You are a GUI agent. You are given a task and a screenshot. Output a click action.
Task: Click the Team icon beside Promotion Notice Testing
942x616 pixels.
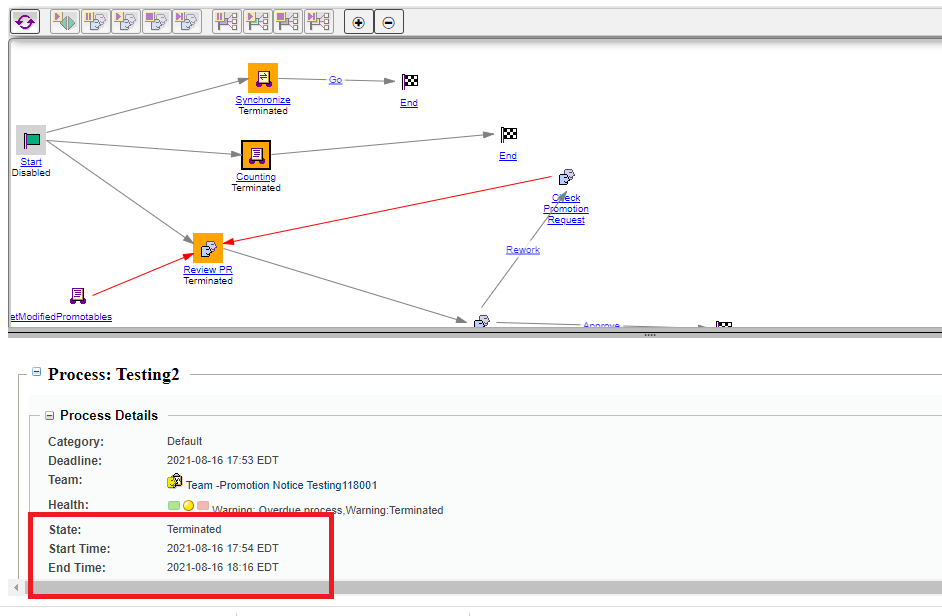(174, 481)
